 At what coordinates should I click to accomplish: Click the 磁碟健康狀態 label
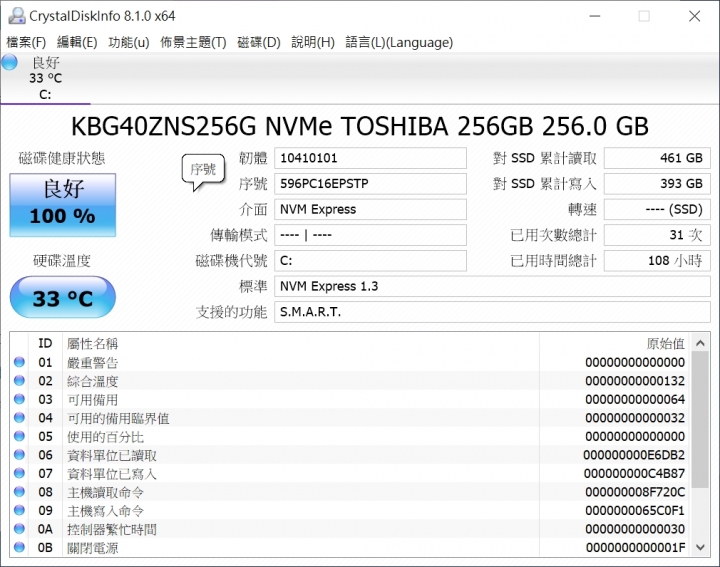click(62, 158)
